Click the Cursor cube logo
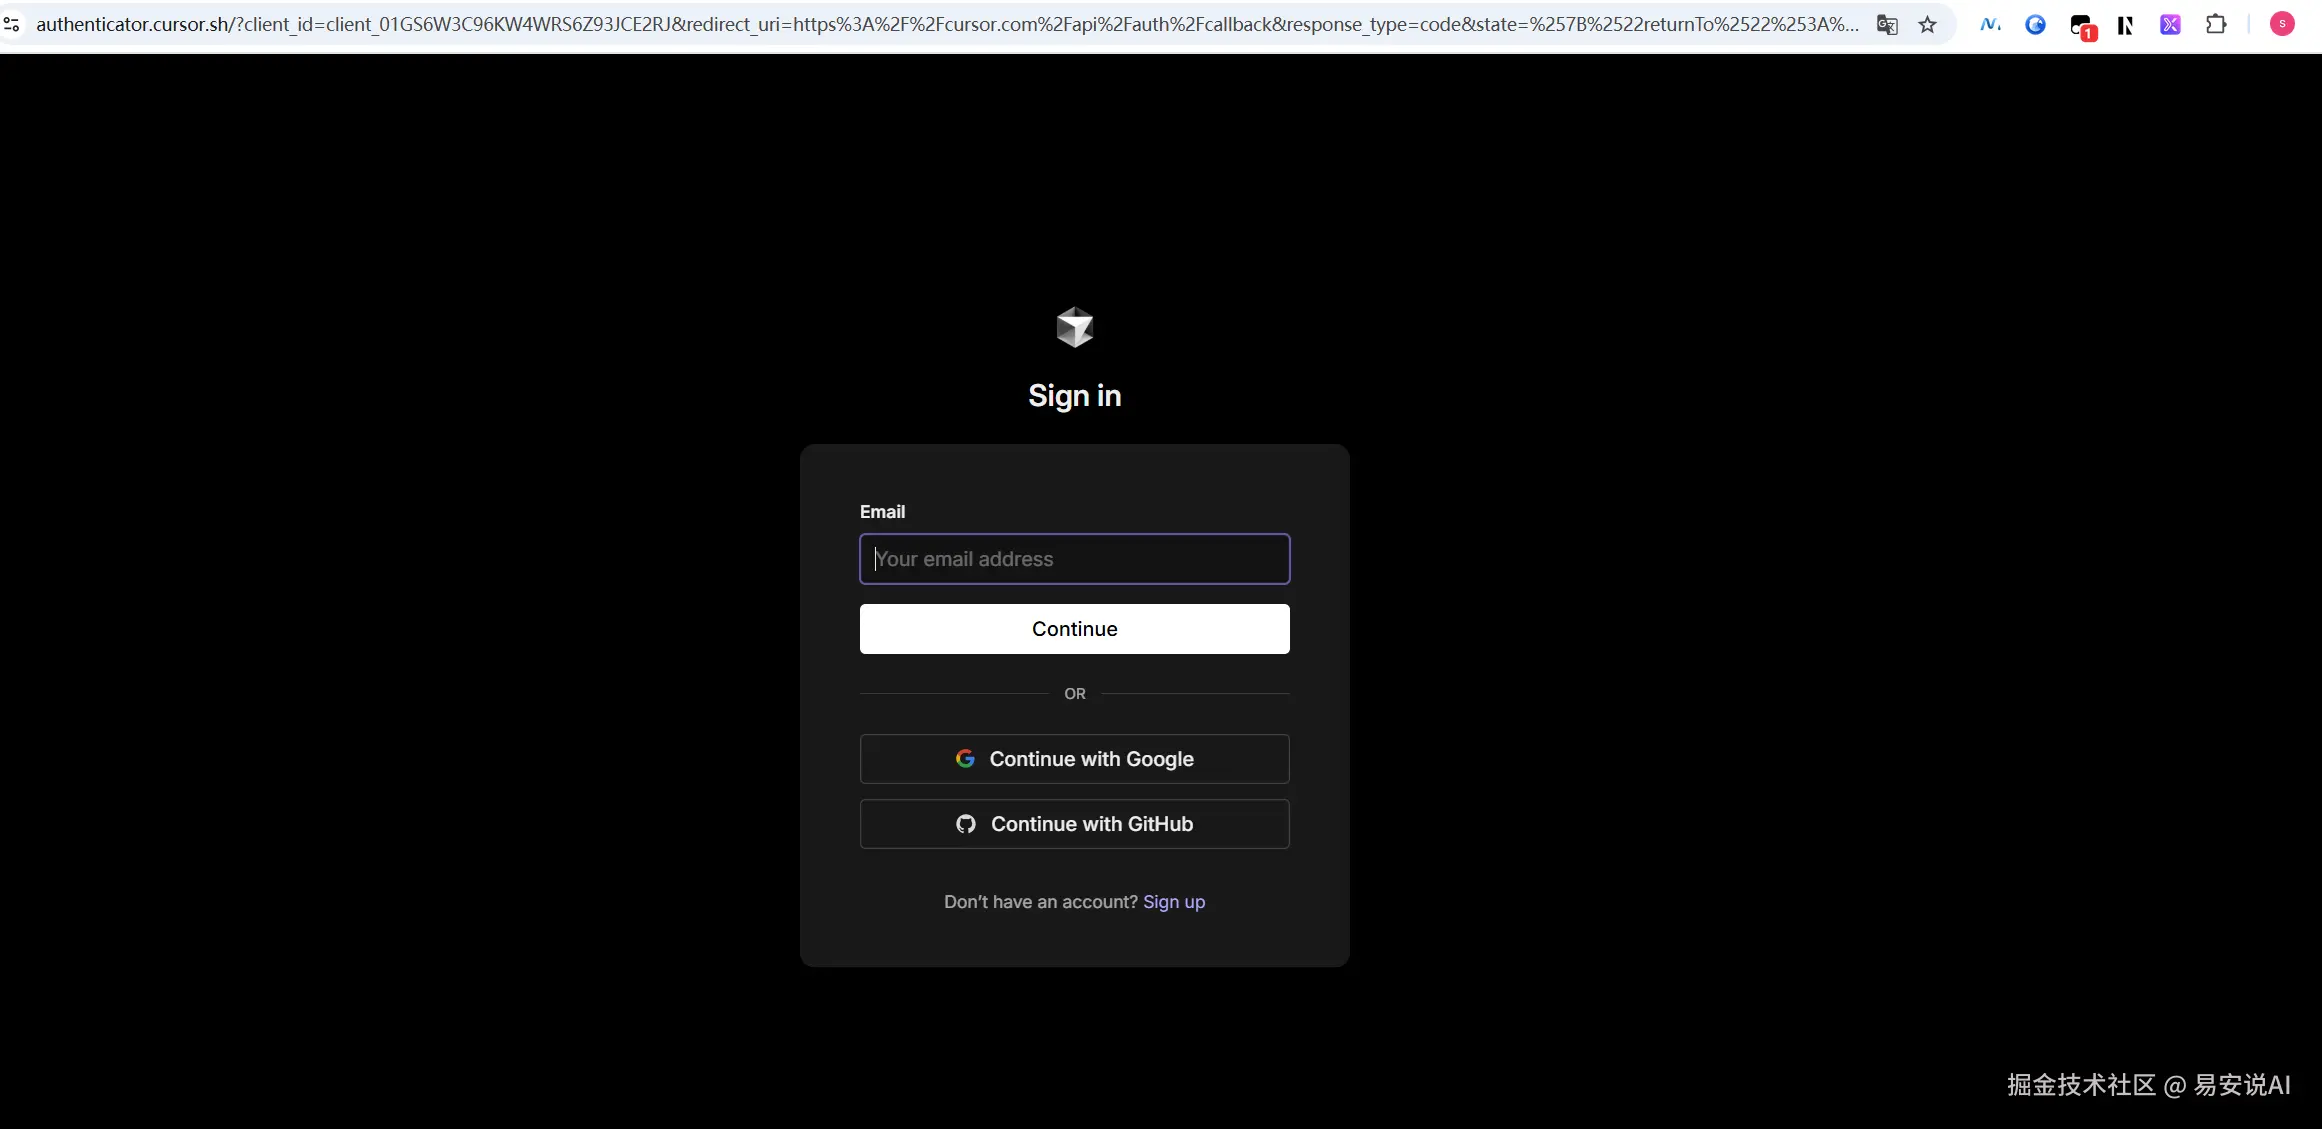Screen dimensions: 2322x1129 pos(1075,327)
